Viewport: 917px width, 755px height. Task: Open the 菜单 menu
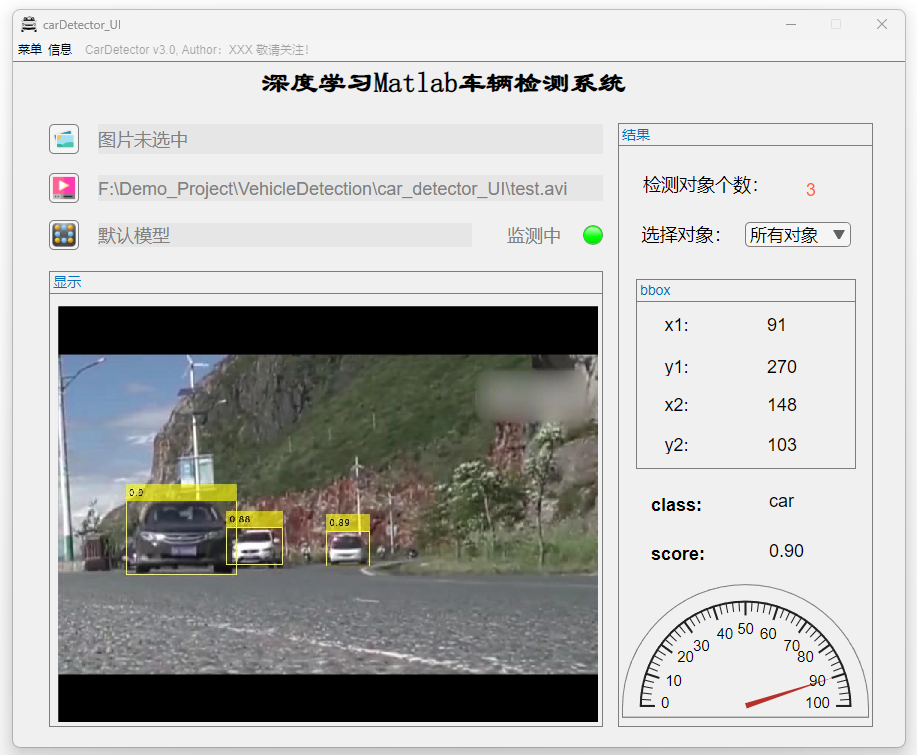[x=30, y=49]
